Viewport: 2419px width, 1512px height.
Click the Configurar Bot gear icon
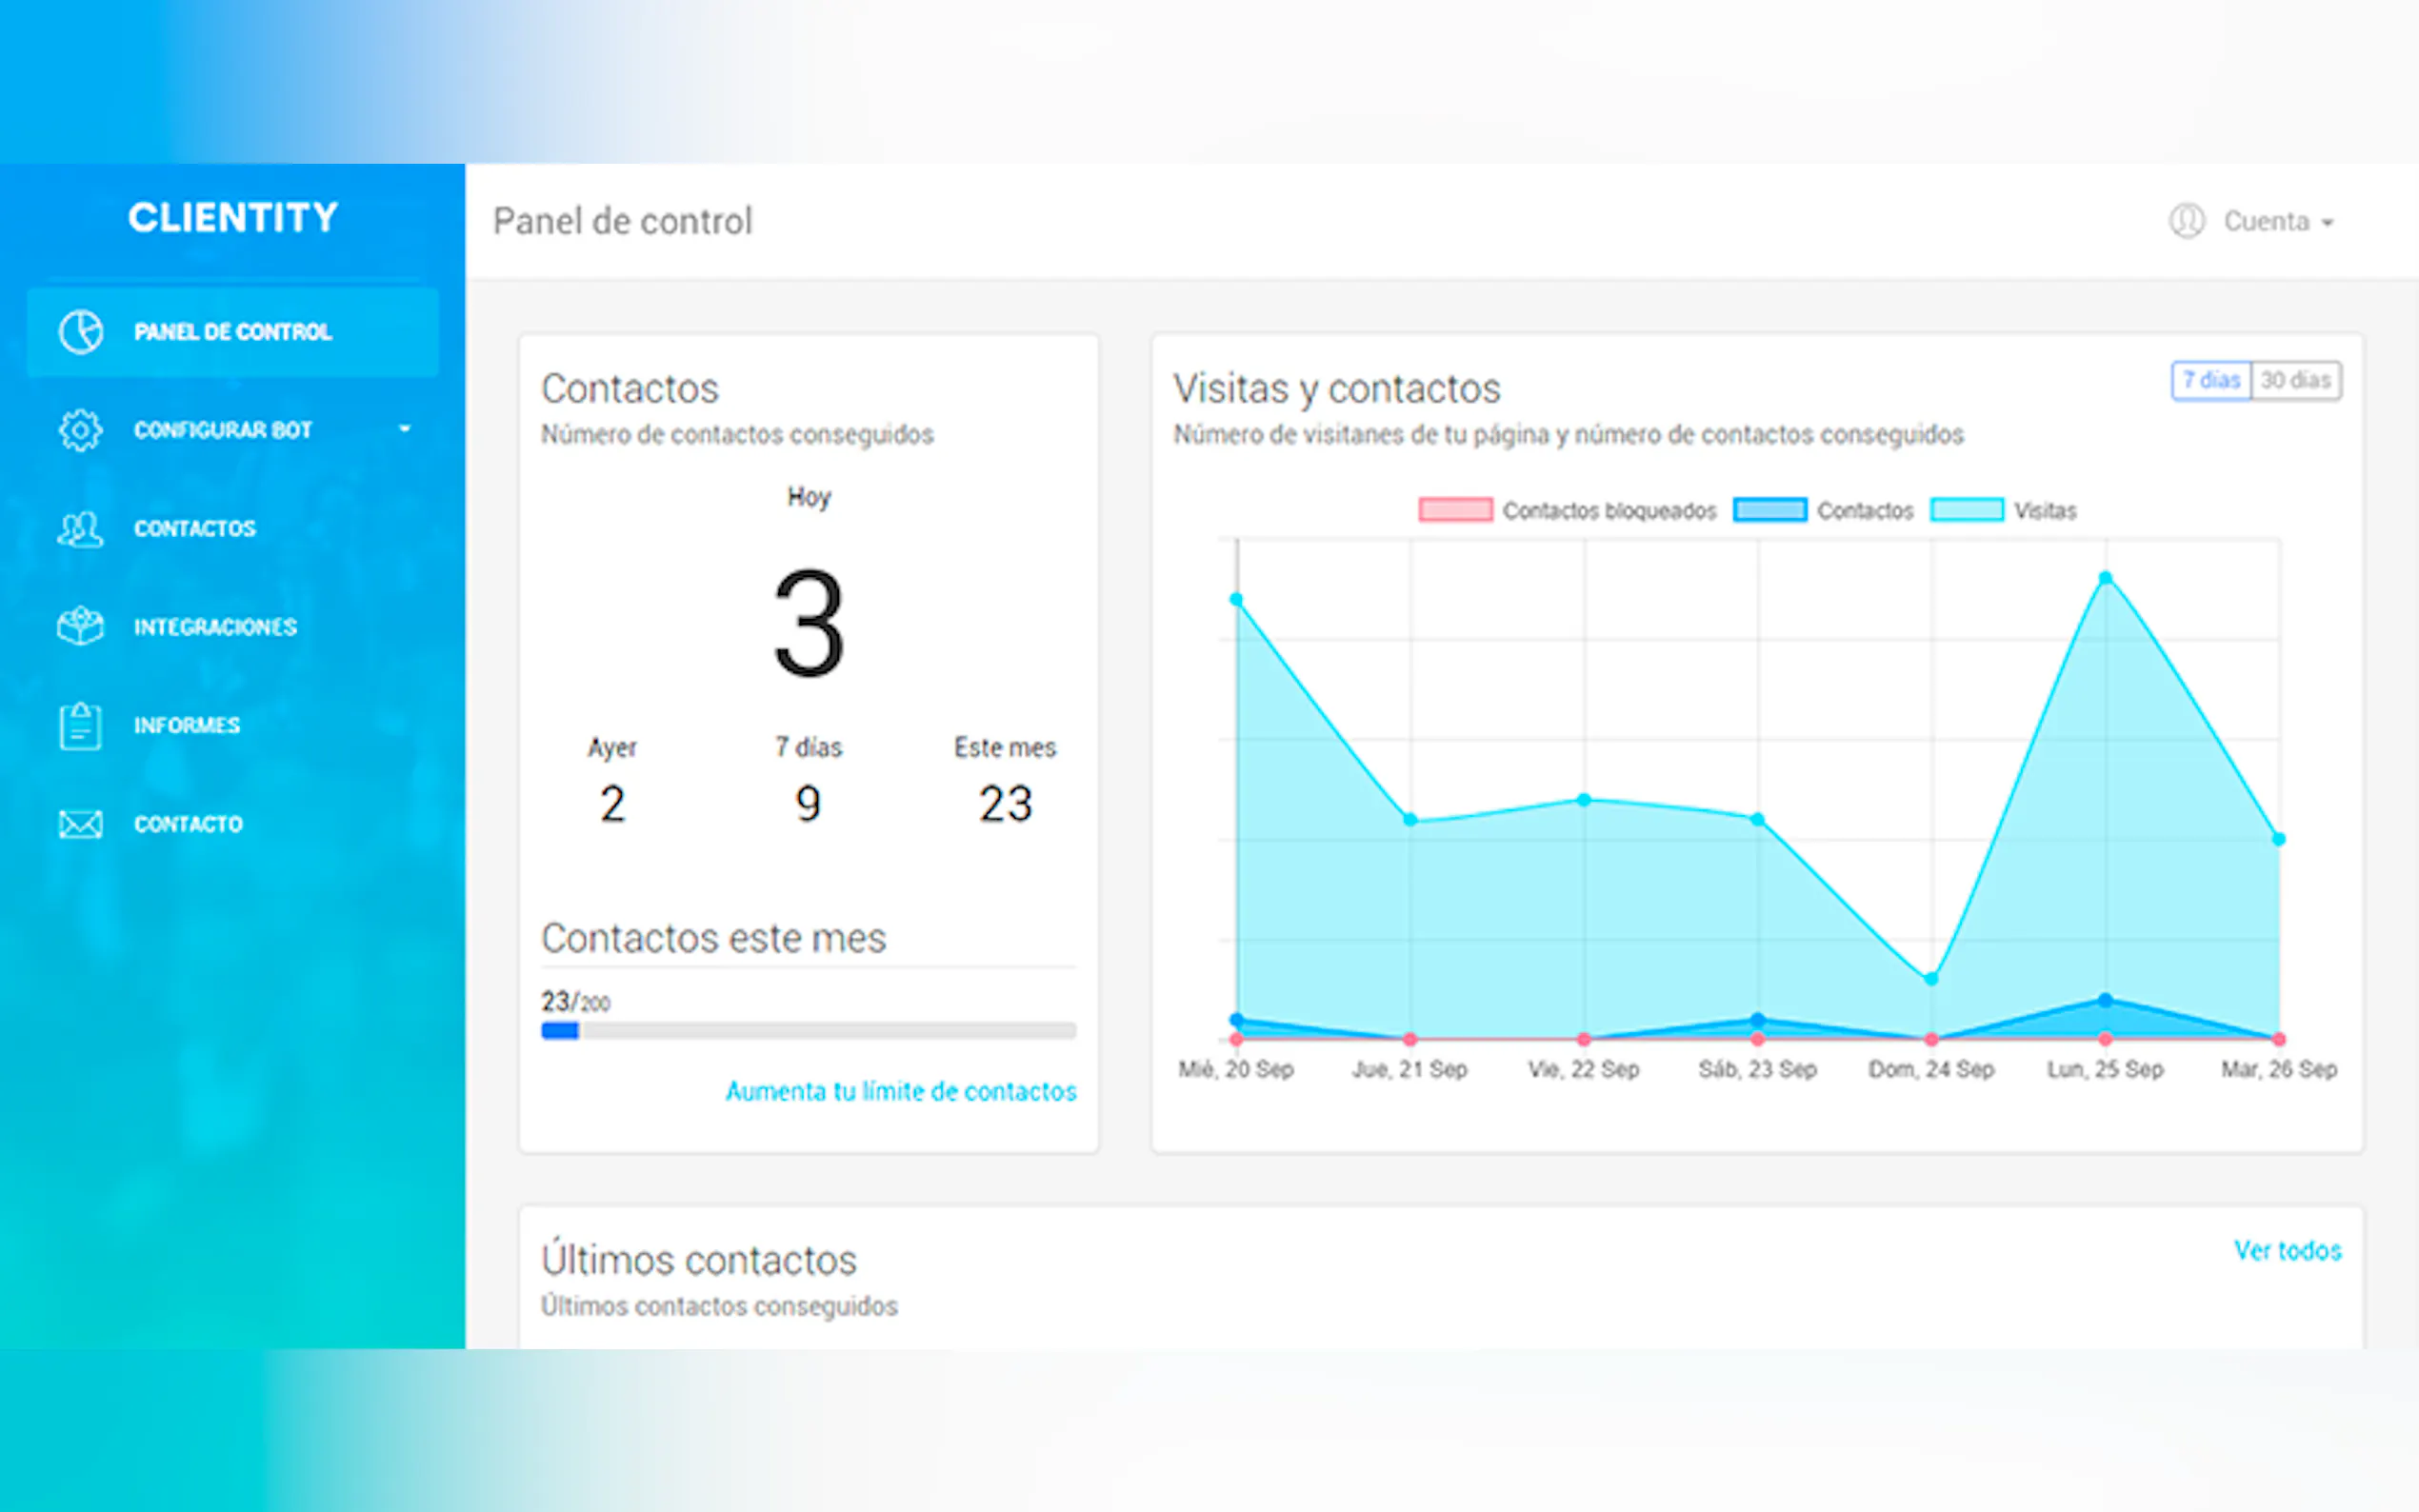click(x=80, y=430)
